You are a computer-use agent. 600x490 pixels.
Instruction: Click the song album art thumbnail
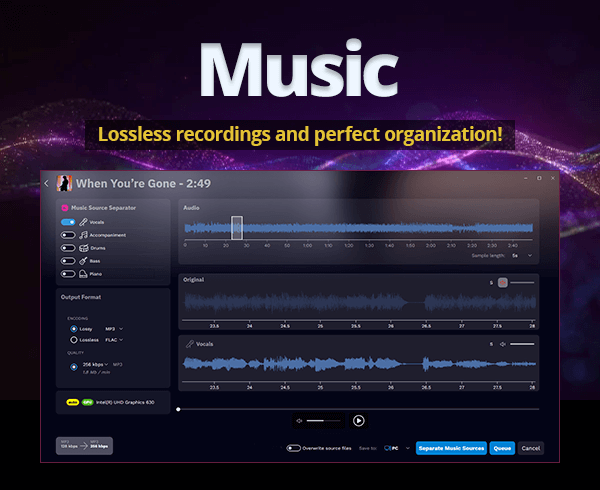(64, 183)
